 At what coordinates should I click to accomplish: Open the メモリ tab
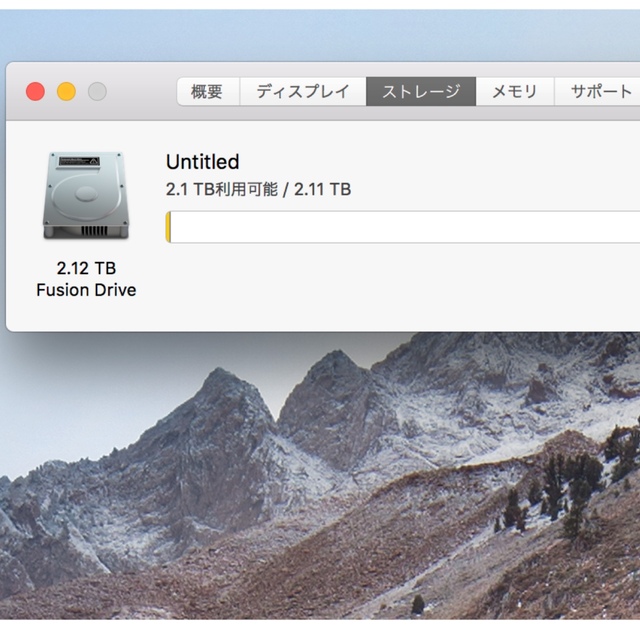click(515, 91)
